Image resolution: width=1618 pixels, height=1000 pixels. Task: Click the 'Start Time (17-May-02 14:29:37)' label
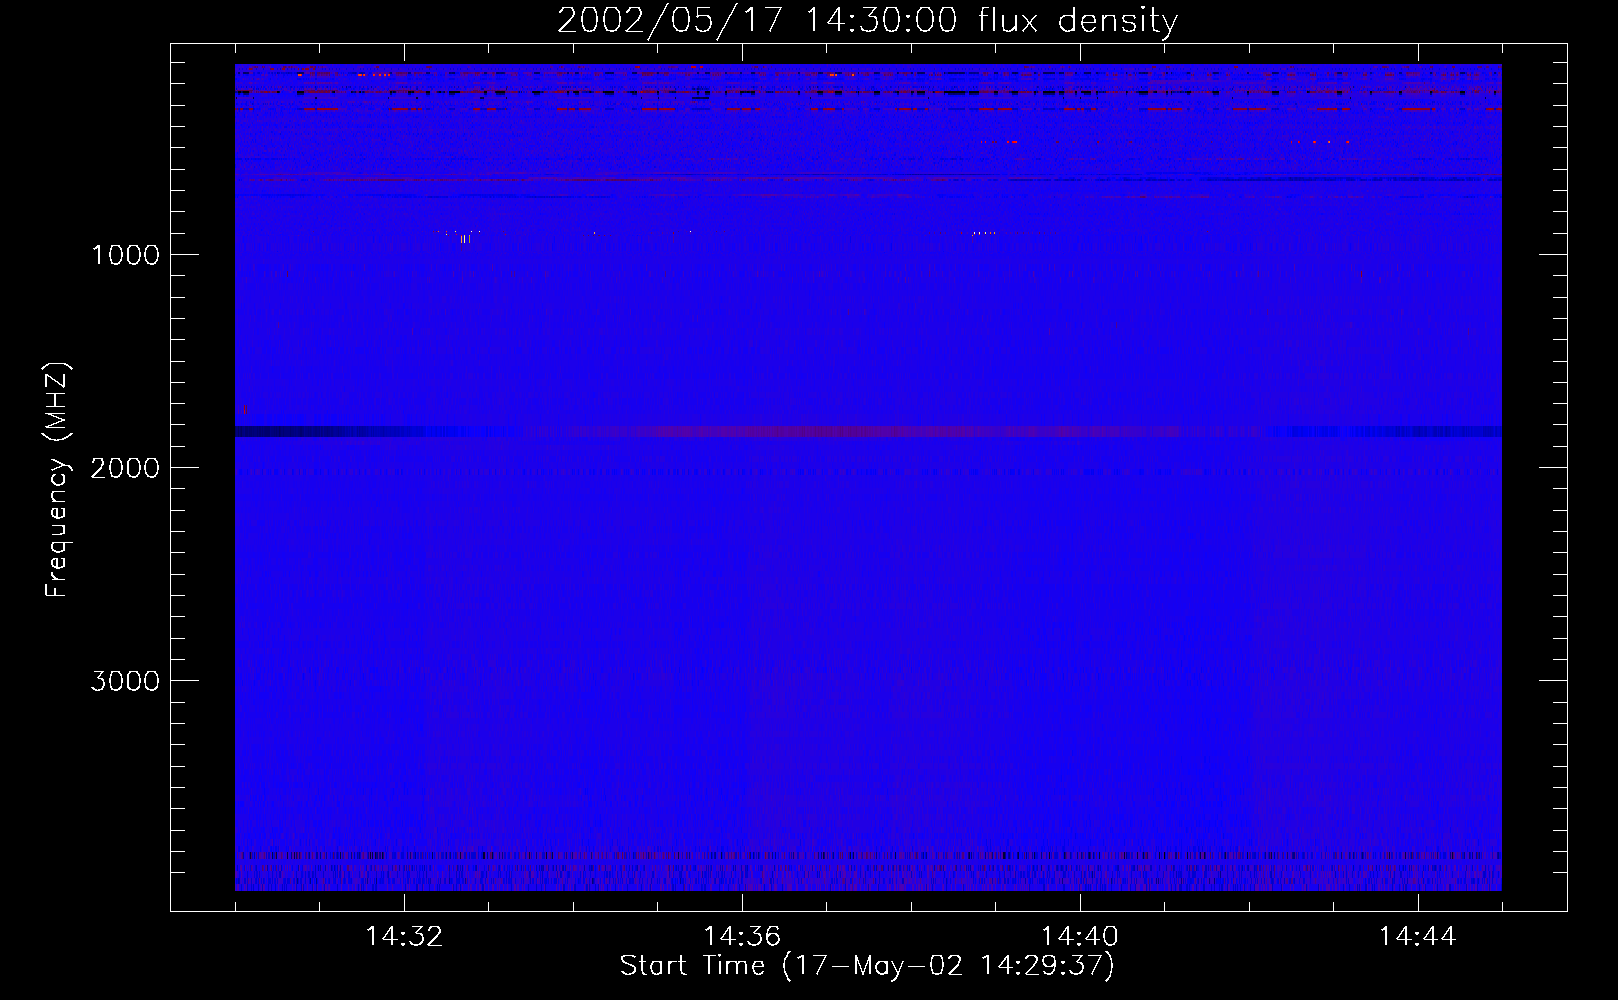[x=867, y=966]
